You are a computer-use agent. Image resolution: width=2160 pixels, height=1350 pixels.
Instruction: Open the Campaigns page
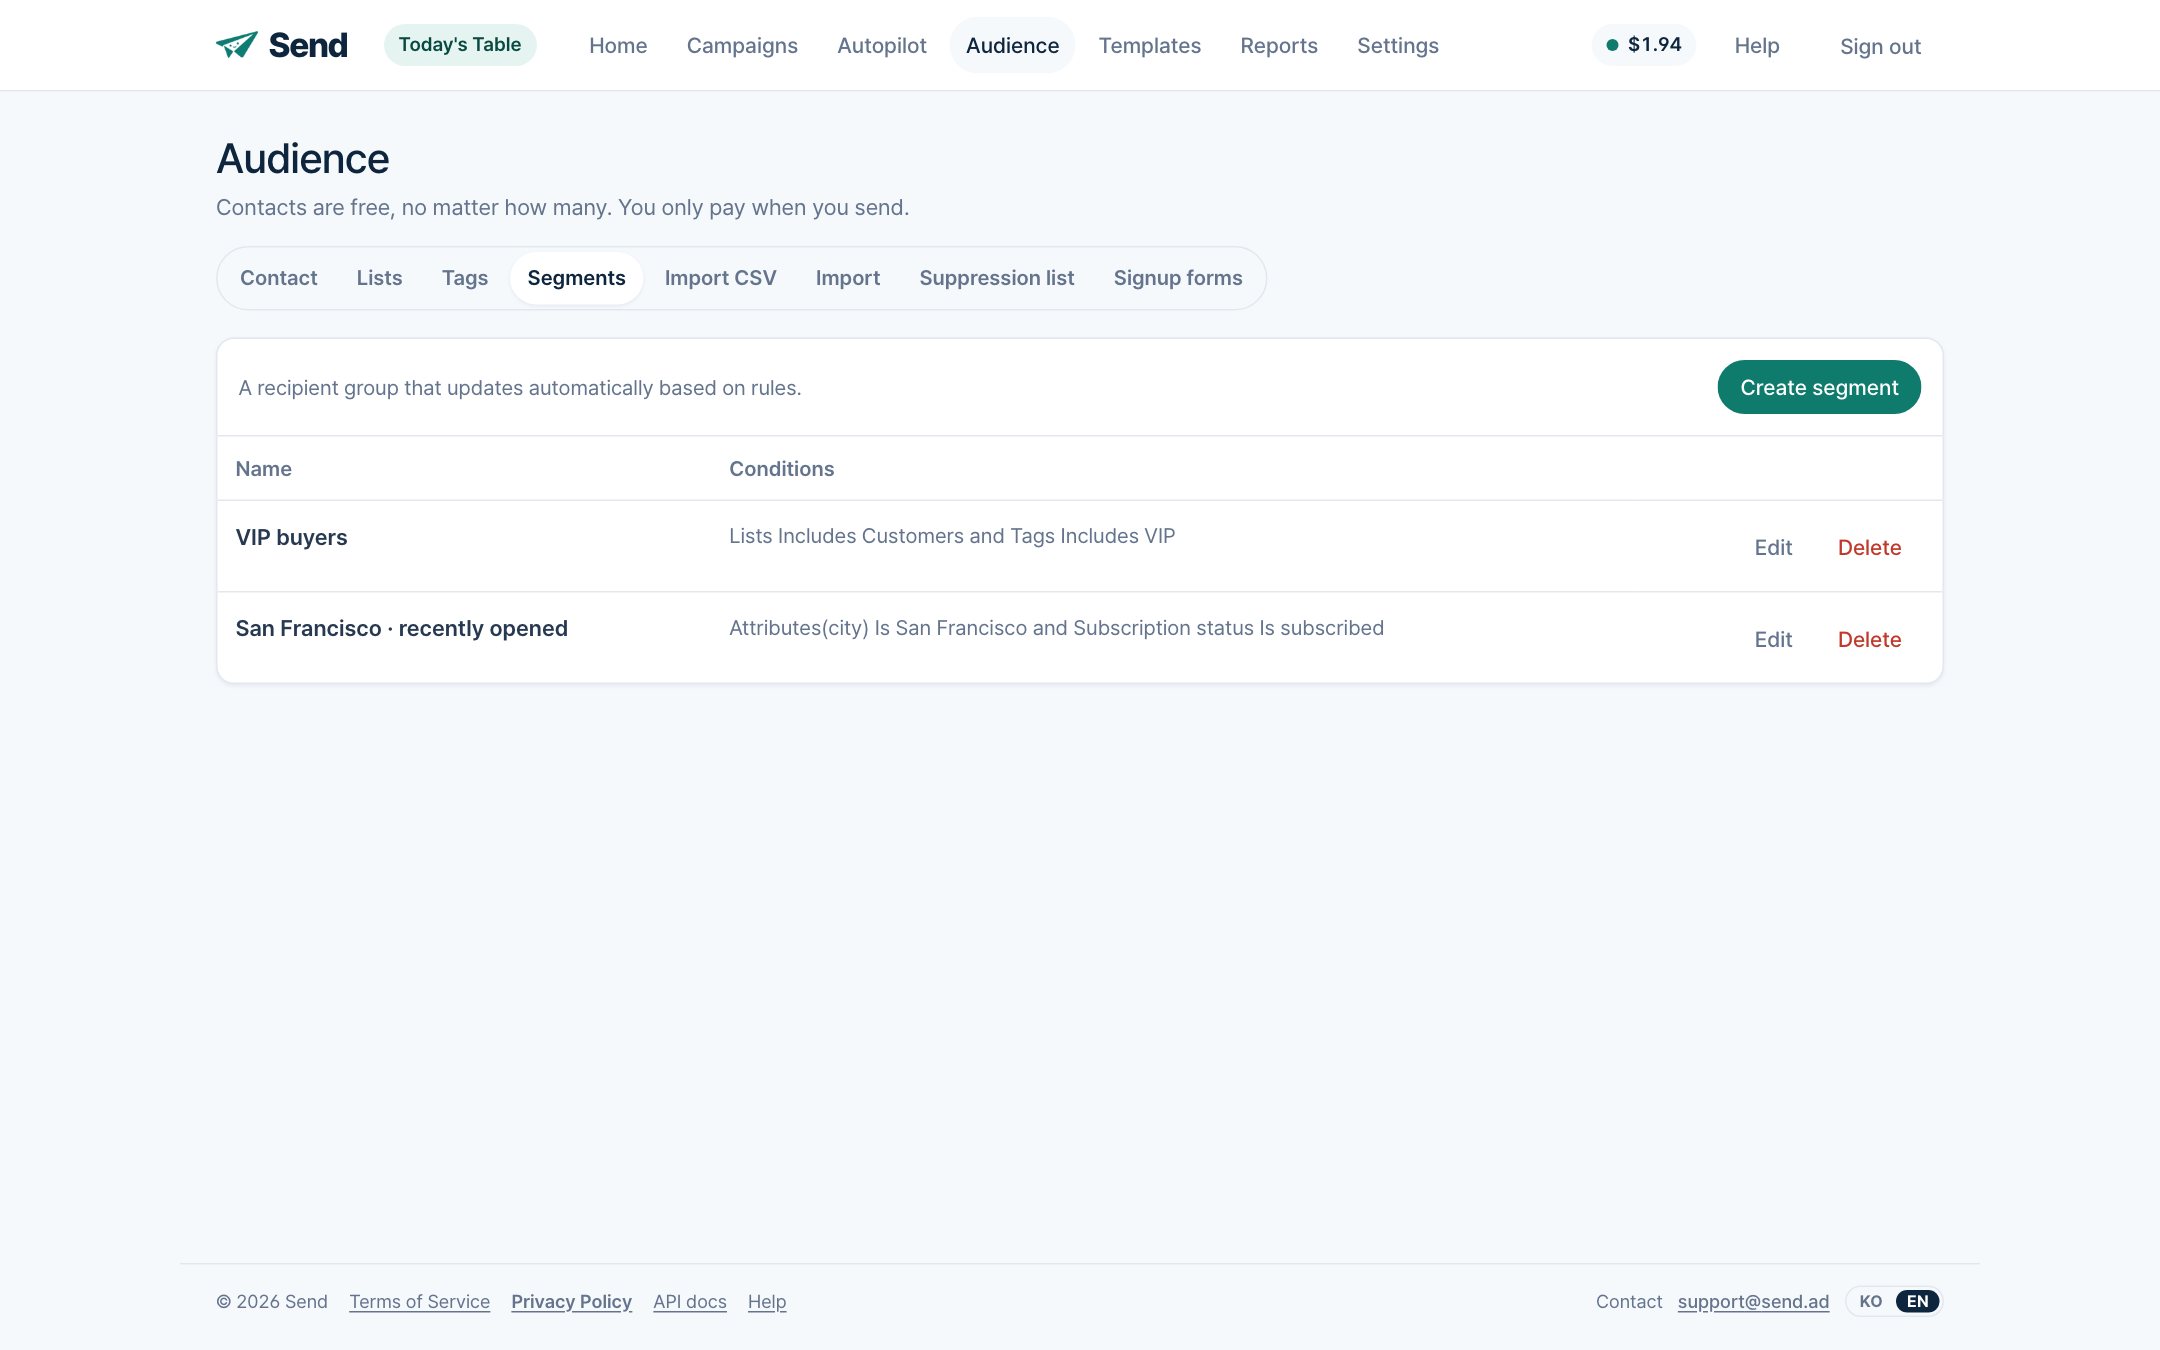click(742, 46)
